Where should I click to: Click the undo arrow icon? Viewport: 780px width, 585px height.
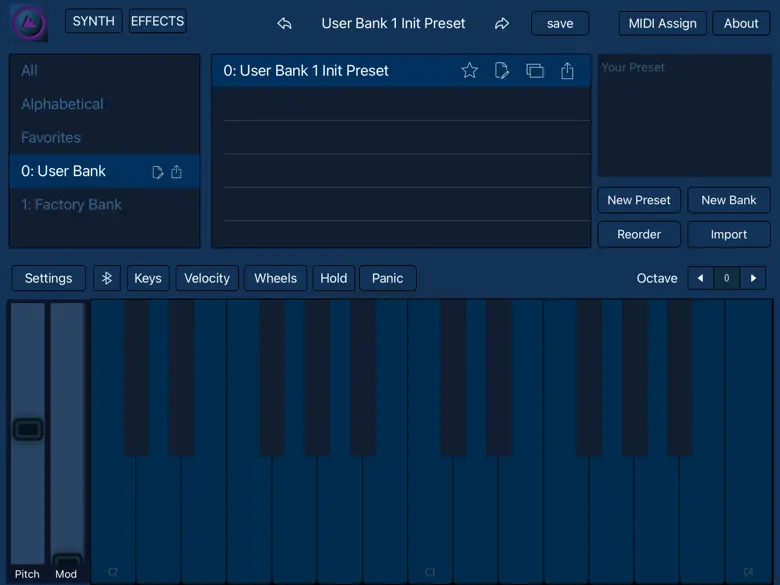(285, 23)
